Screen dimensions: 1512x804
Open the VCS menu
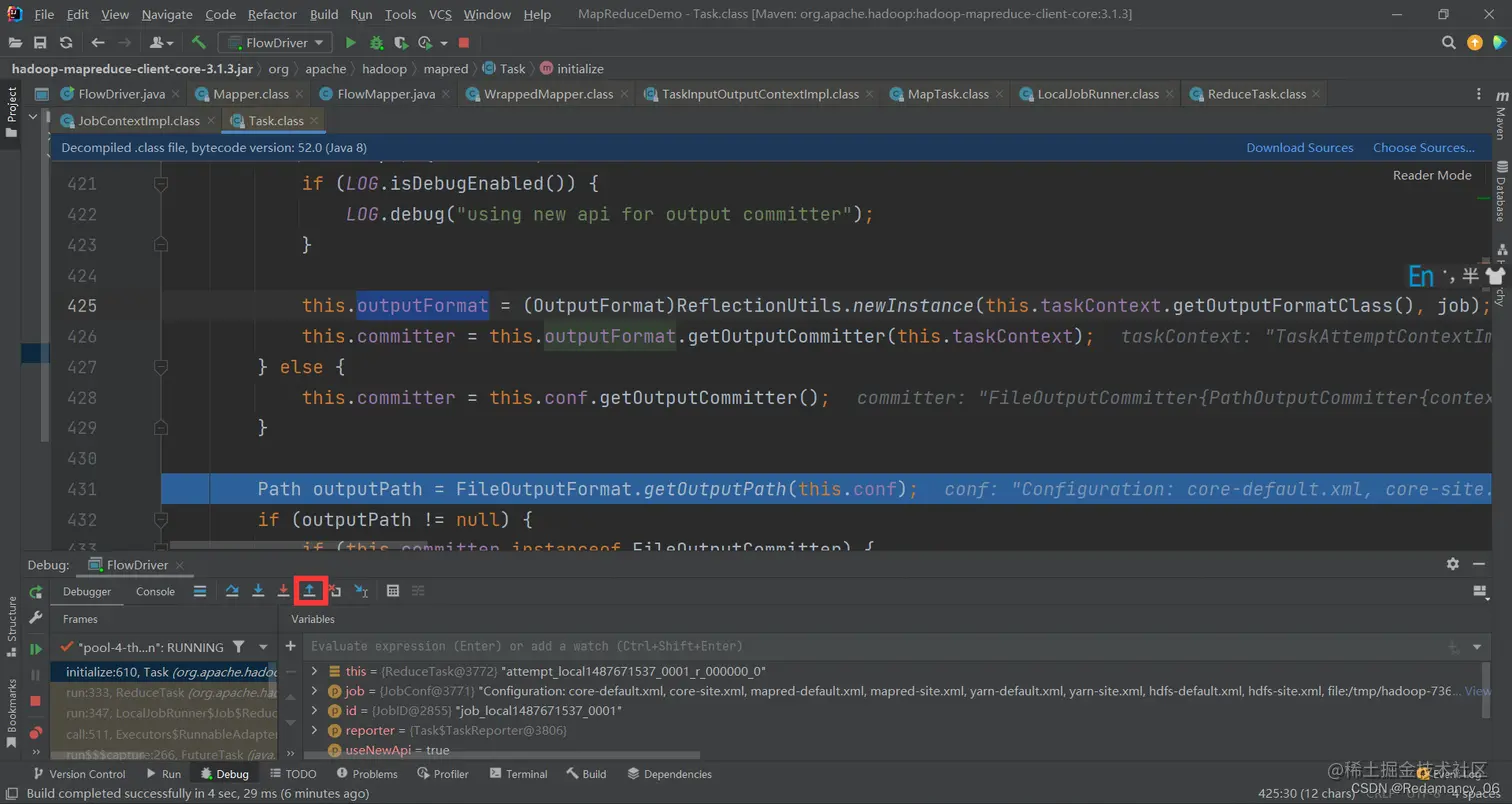tap(440, 15)
